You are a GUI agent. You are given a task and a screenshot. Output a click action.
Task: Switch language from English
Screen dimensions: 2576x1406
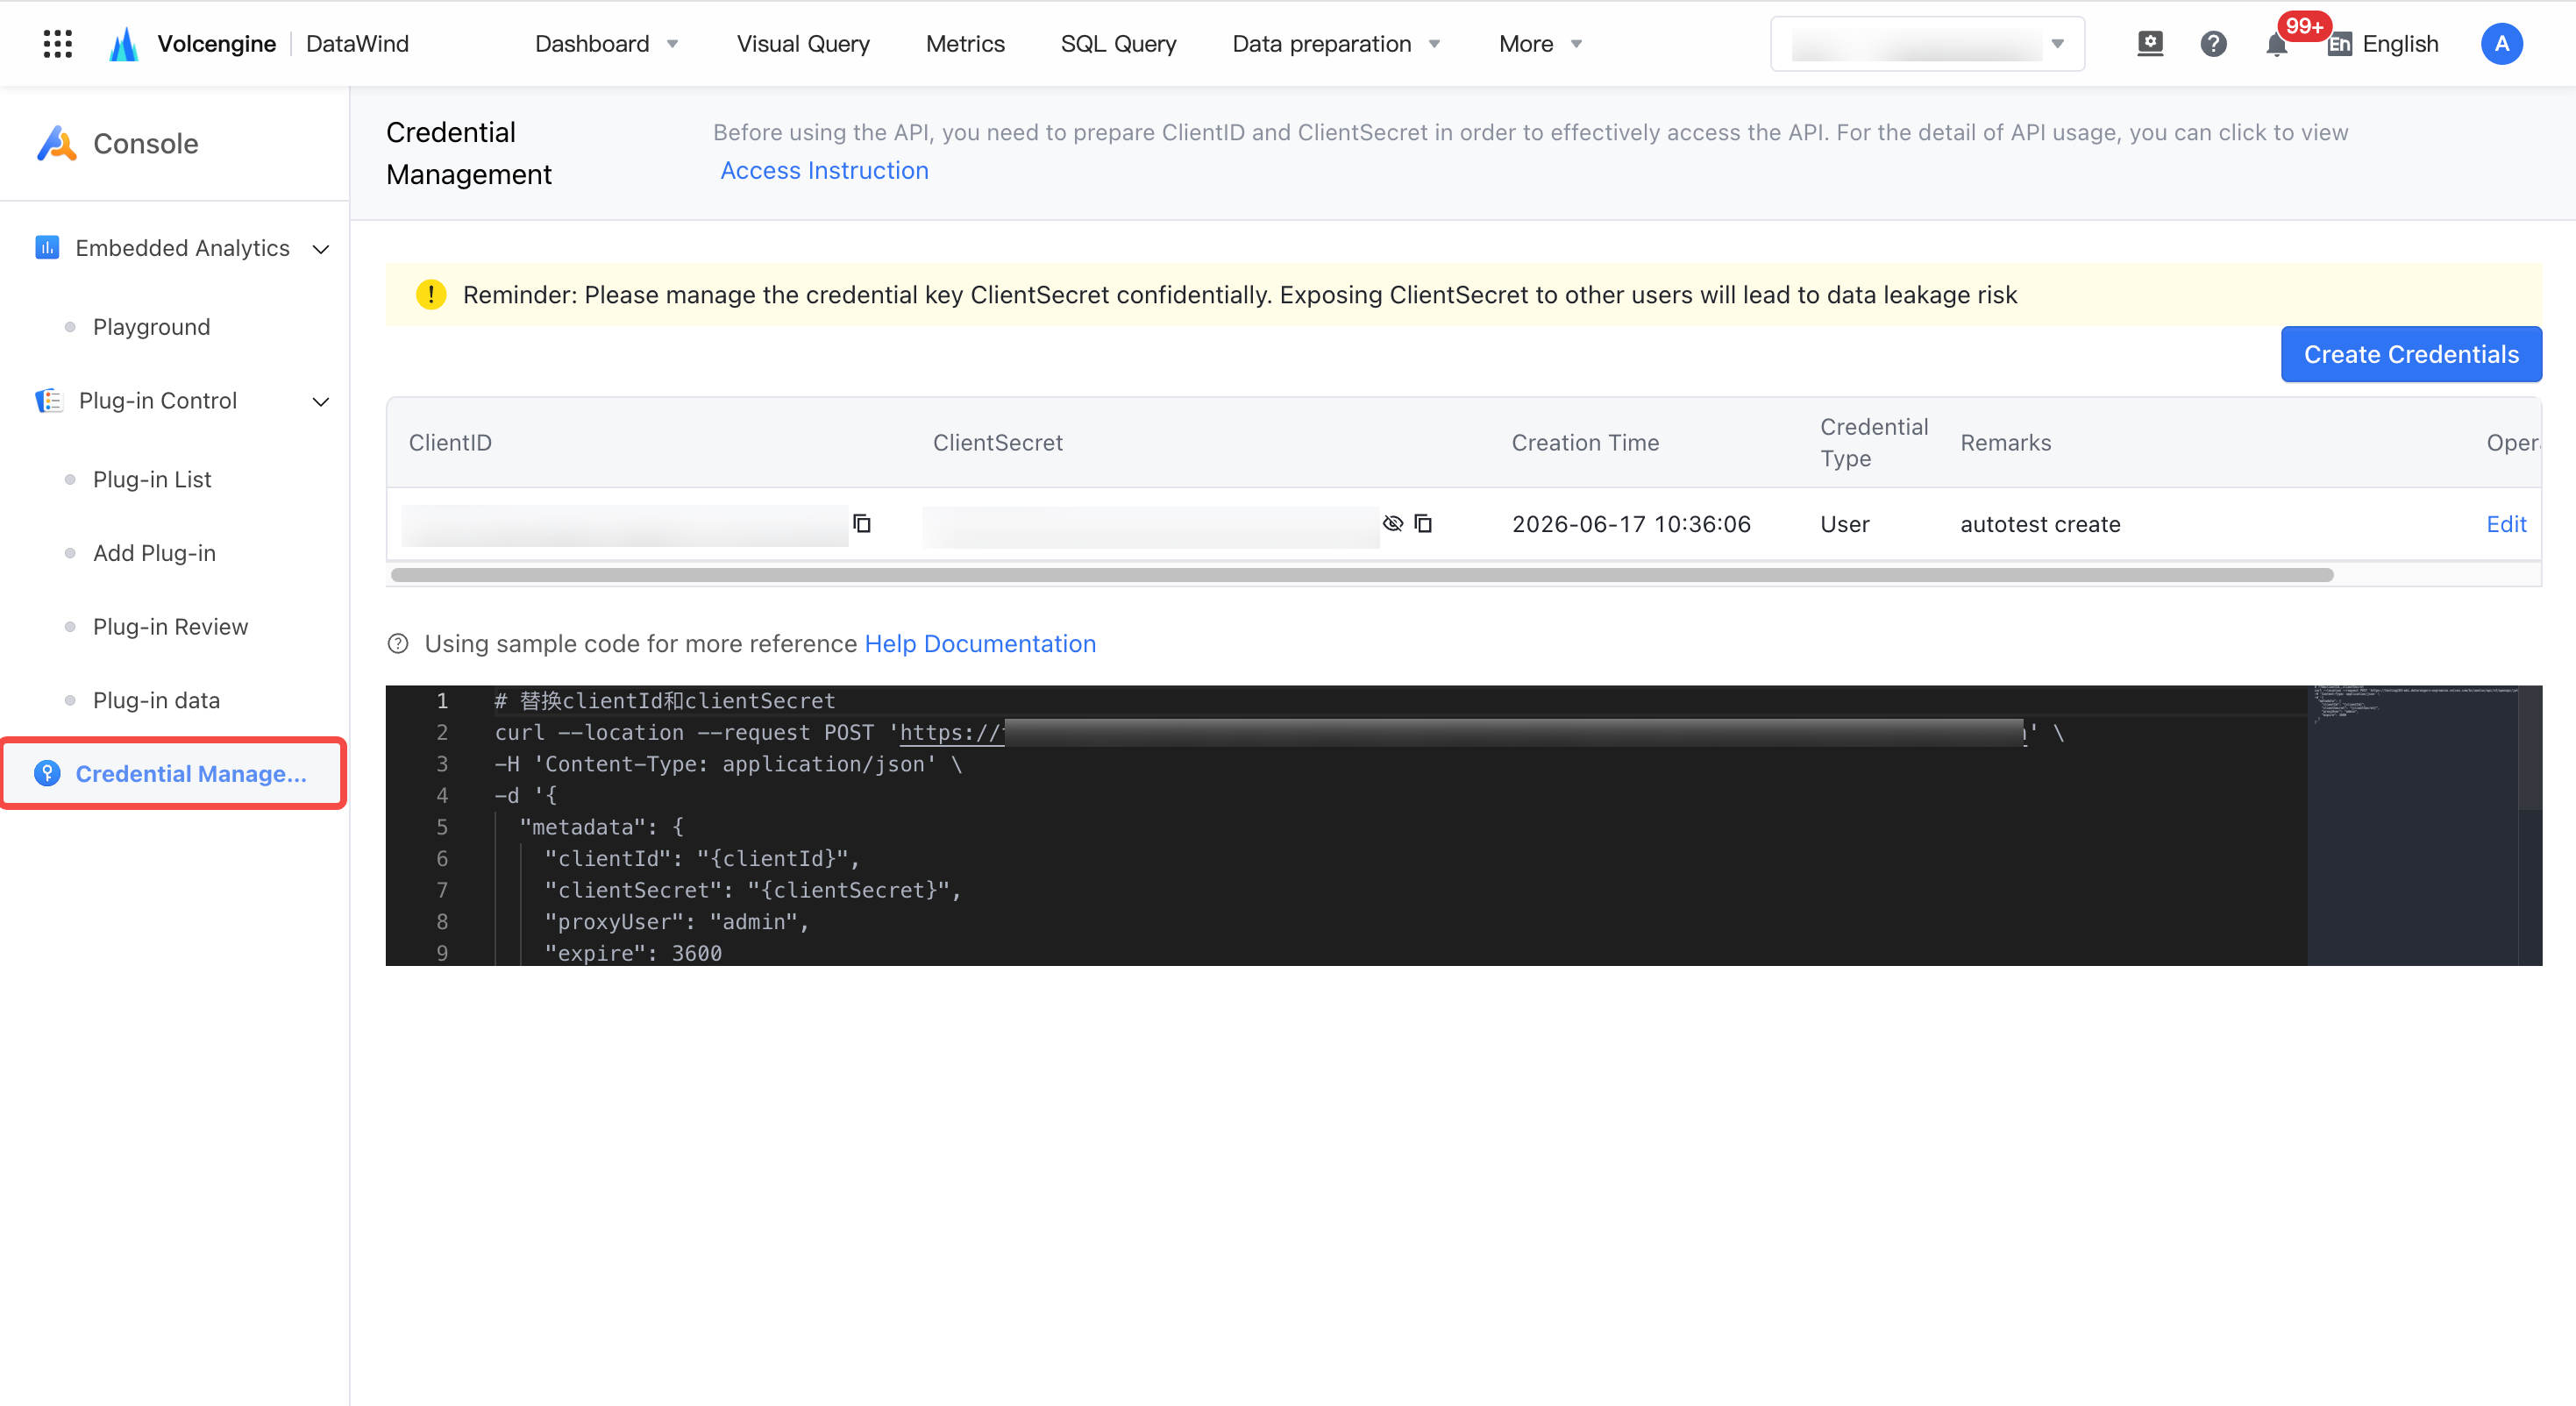pos(2383,44)
